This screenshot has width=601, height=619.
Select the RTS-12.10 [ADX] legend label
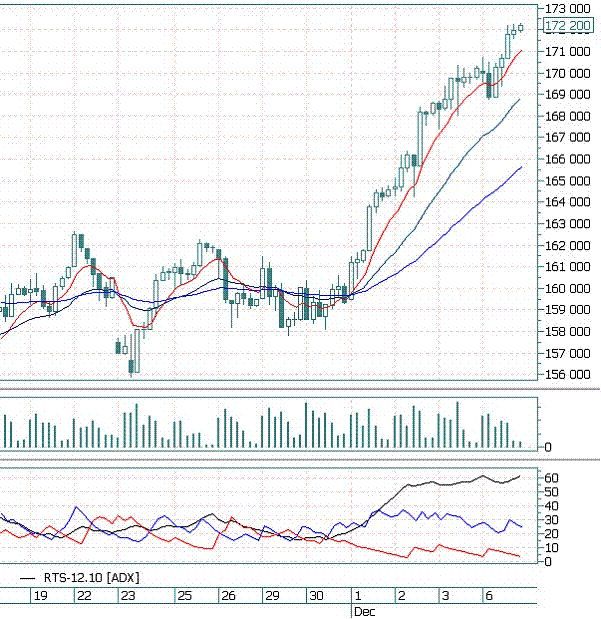pos(92,578)
